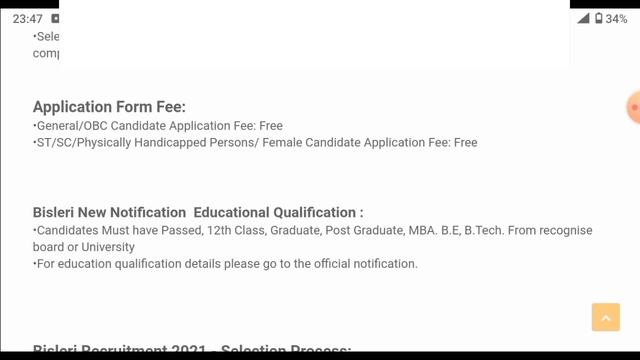The width and height of the screenshot is (640, 360).
Task: Select the Bisleri New Notification Educational Qualification heading
Action: pos(198,212)
